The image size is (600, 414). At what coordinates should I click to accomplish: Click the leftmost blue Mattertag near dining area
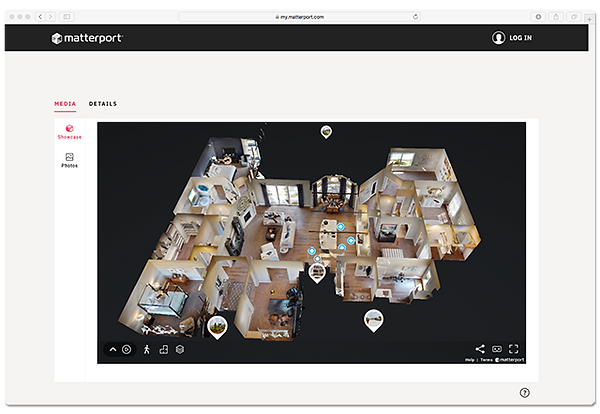[312, 251]
